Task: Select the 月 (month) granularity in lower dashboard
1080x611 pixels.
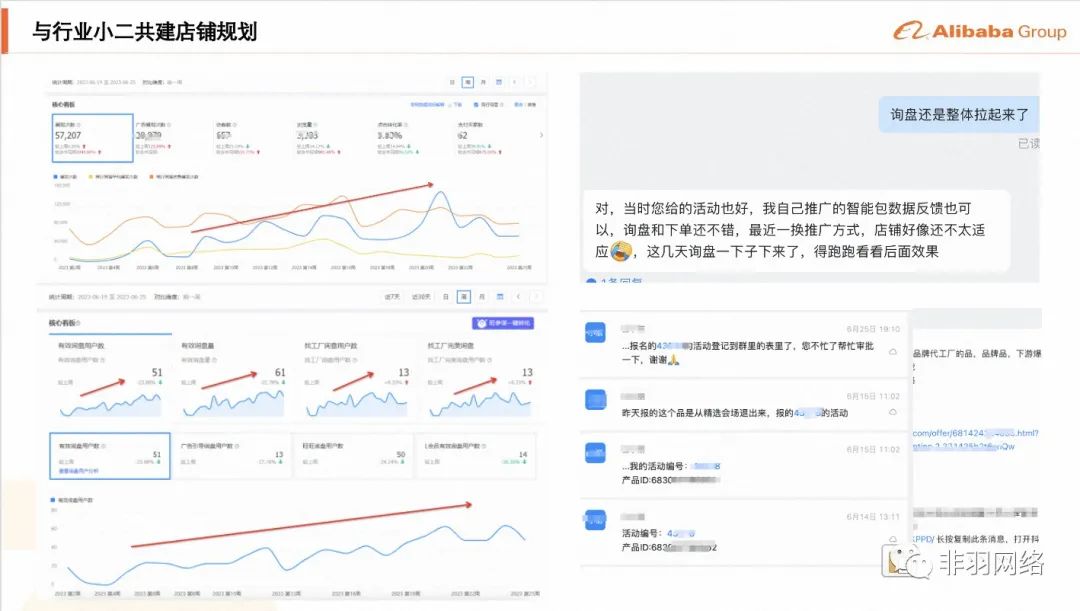Action: pyautogui.click(x=482, y=297)
